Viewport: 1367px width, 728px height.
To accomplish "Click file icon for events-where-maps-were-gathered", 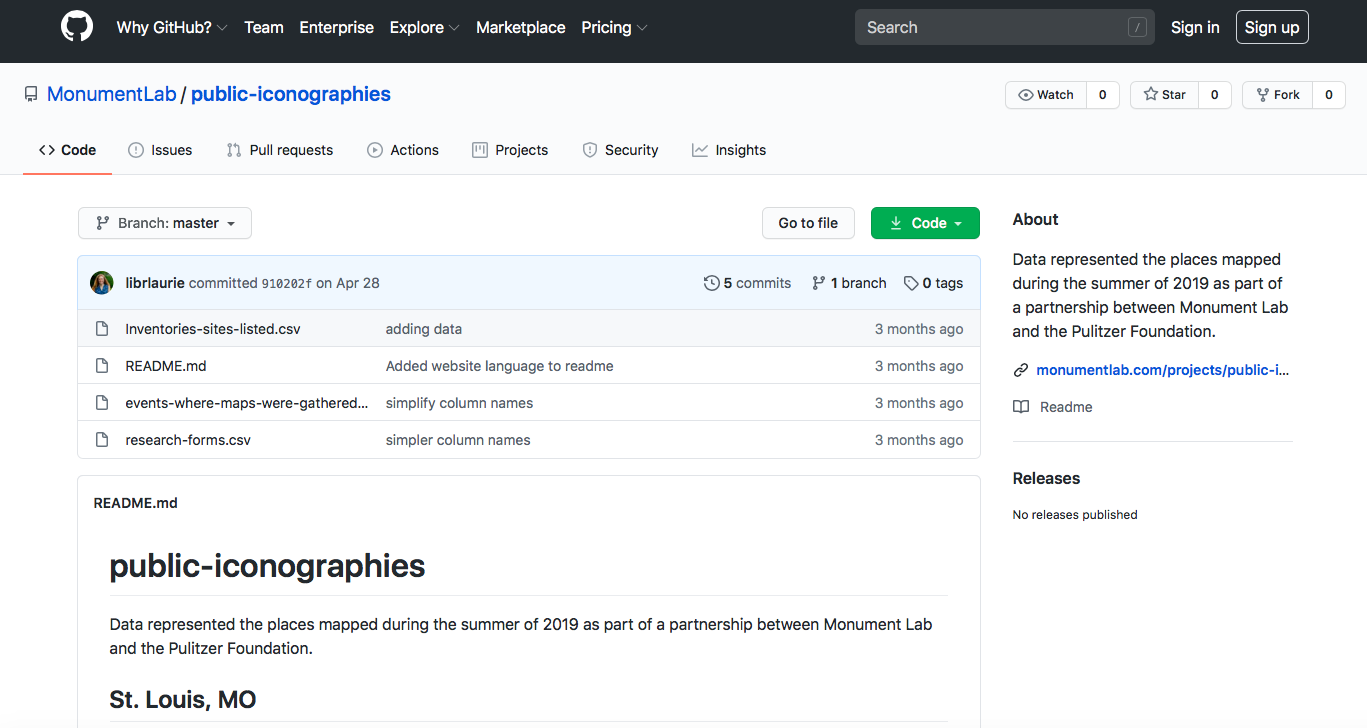I will 101,403.
